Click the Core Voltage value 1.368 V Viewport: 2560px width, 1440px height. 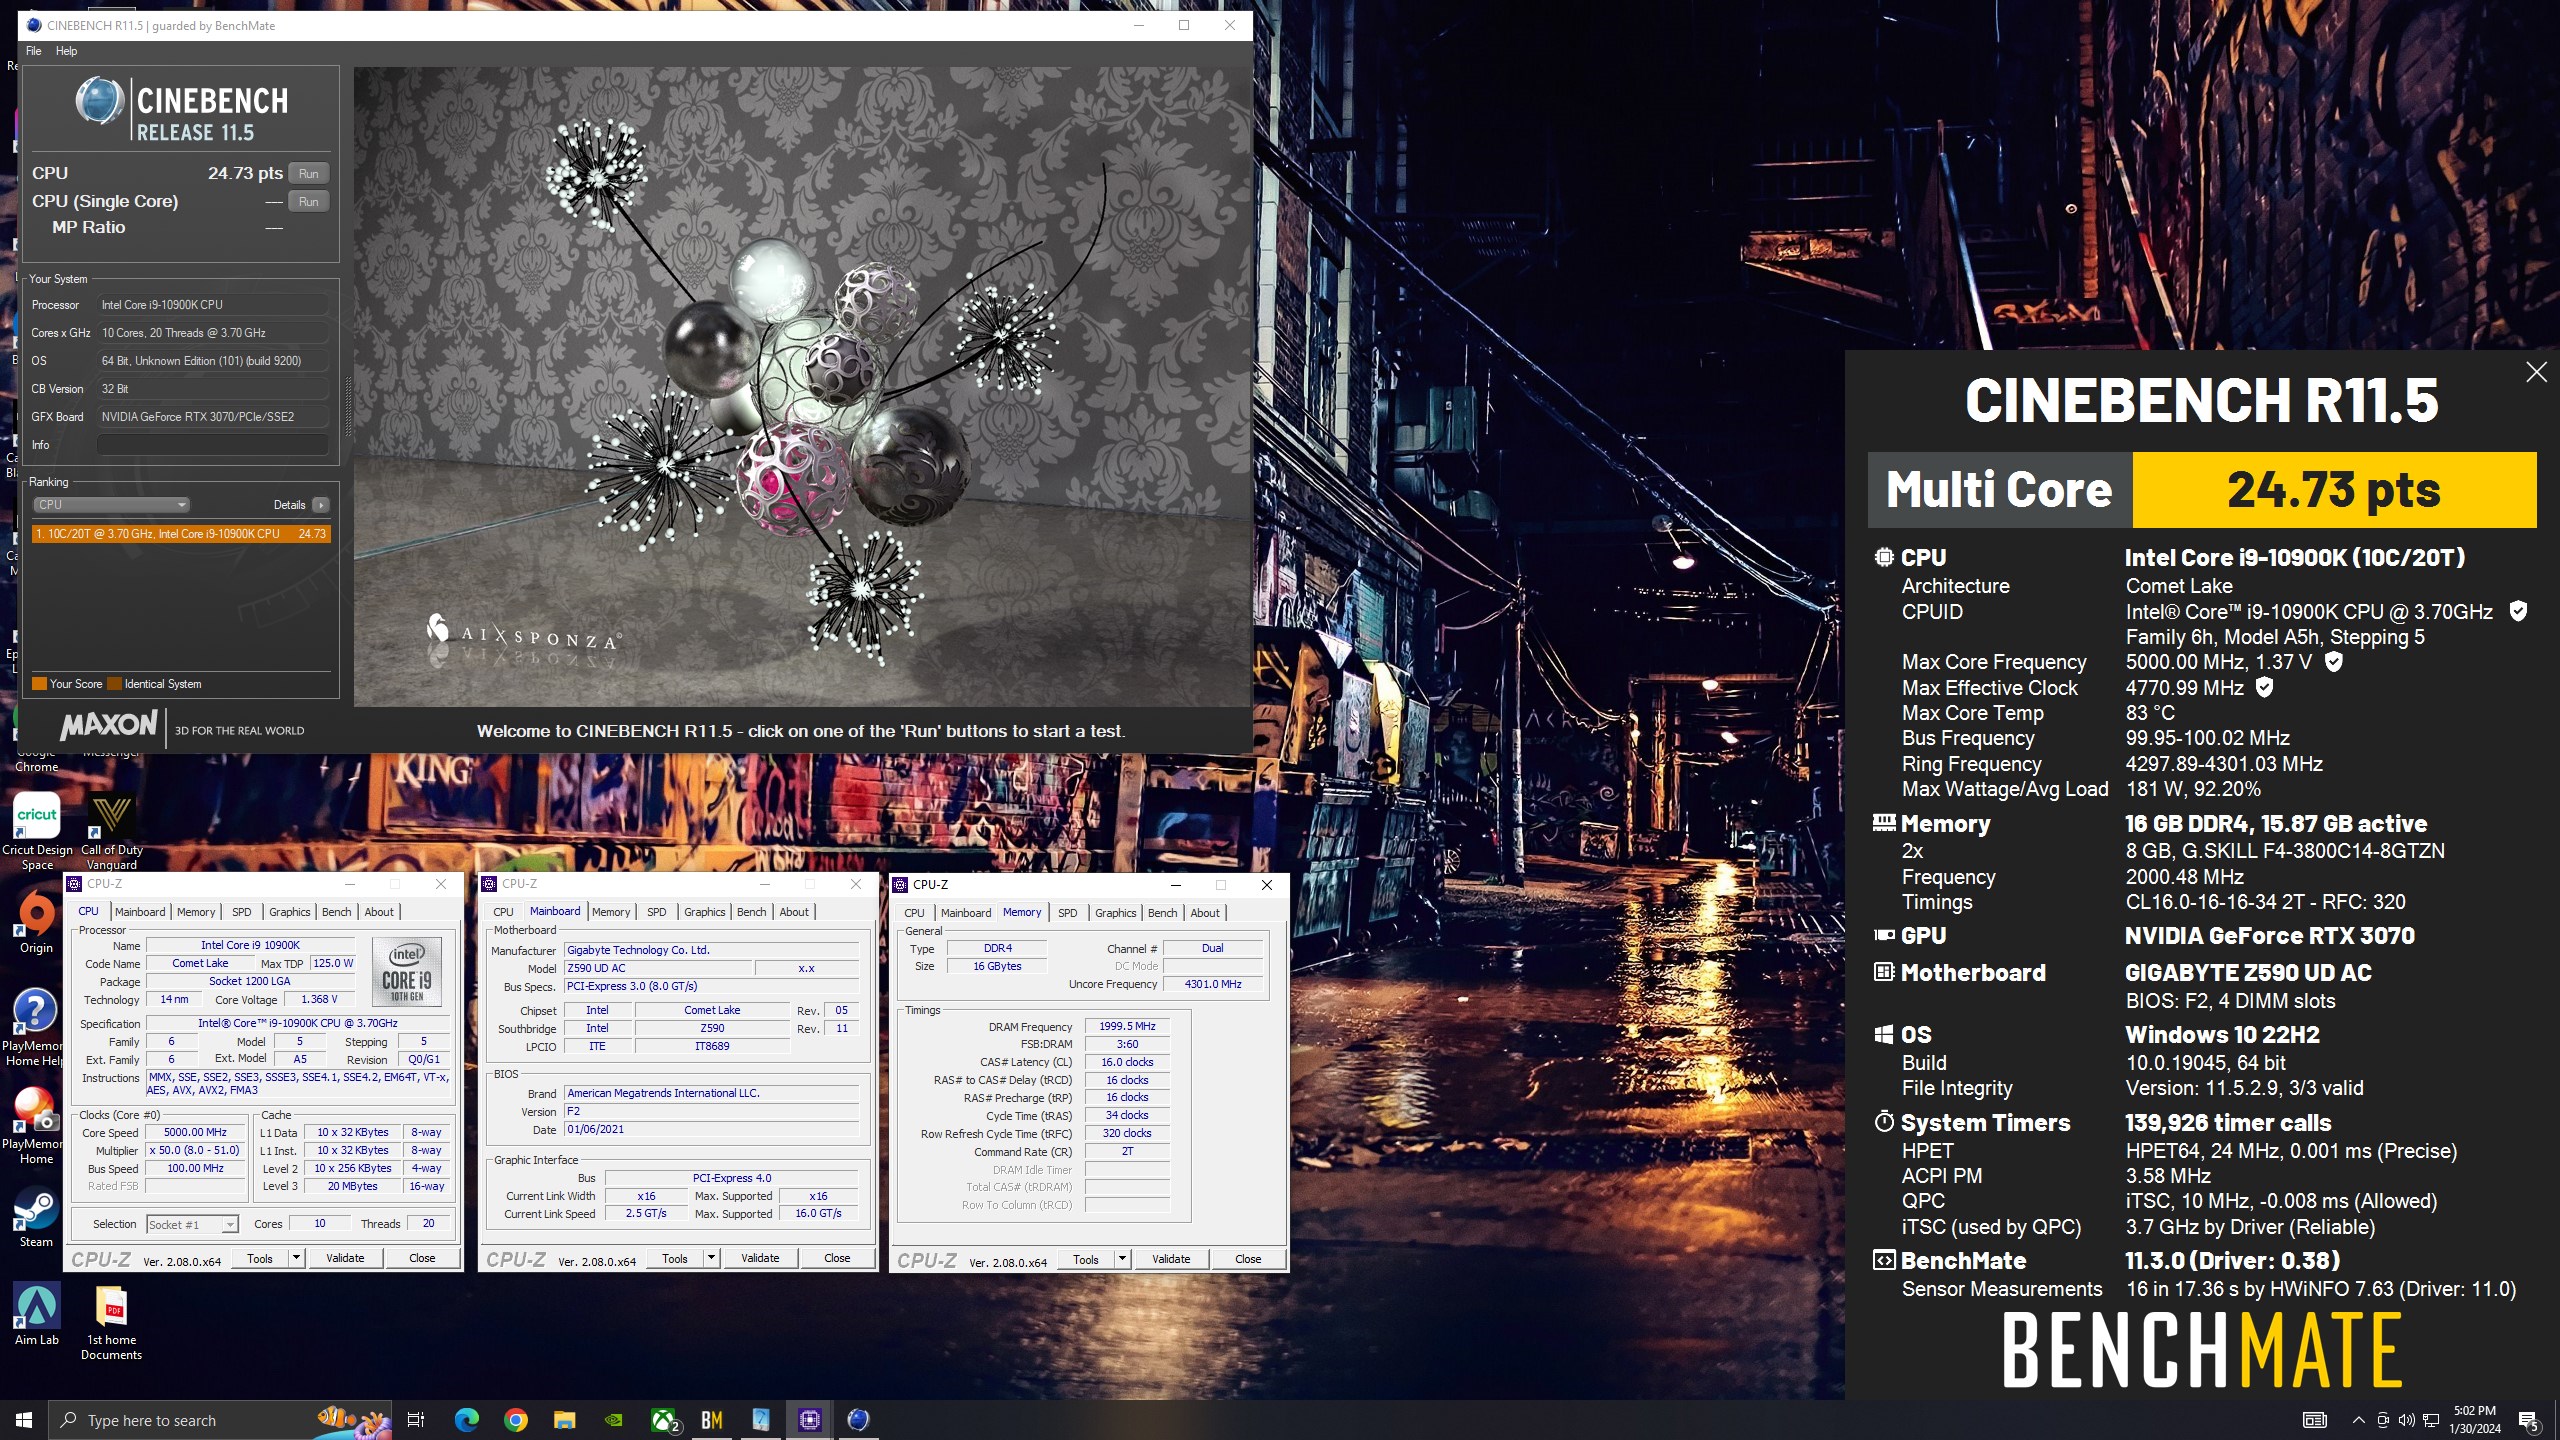(320, 999)
